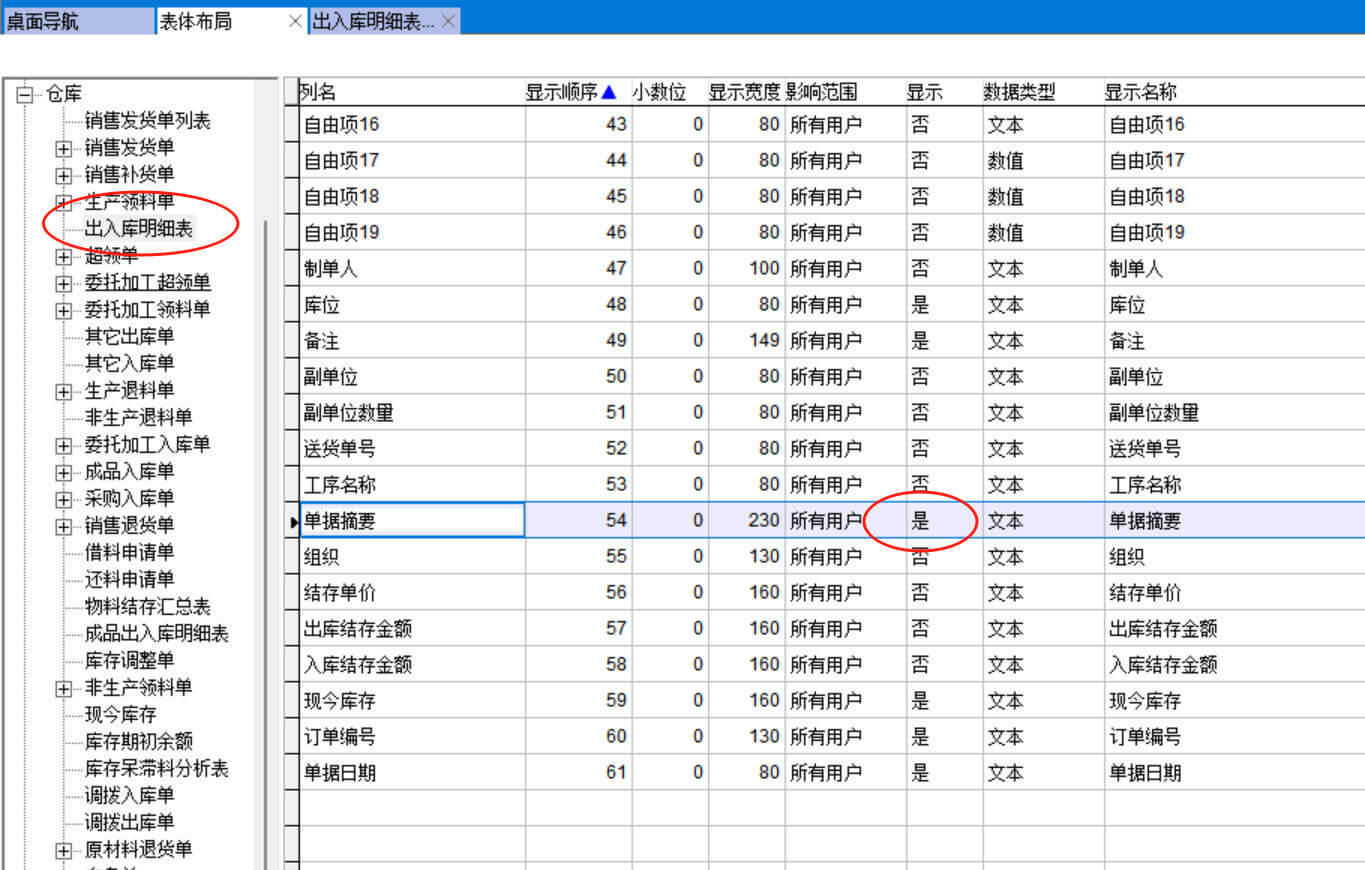
Task: Open 物料结存汇总表 in the tree
Action: tap(148, 607)
